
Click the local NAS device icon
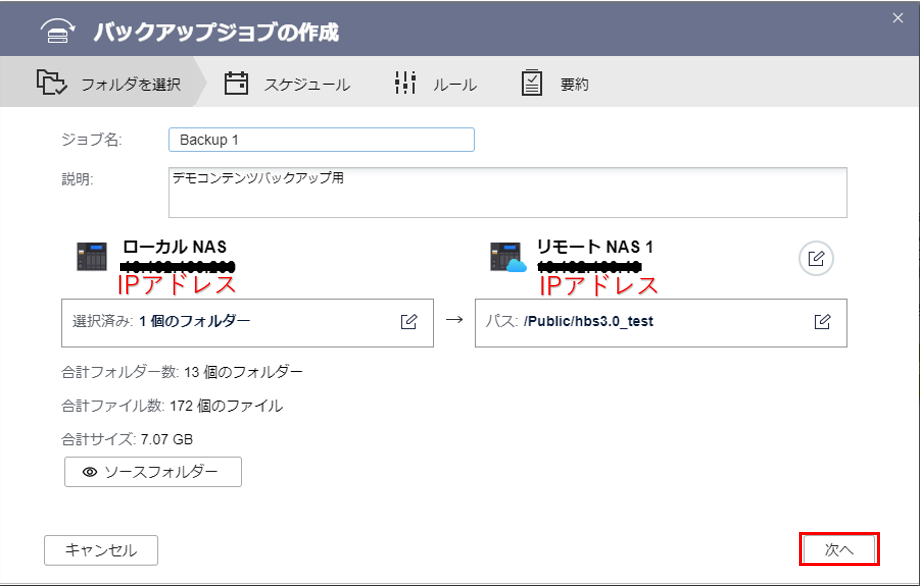click(92, 256)
